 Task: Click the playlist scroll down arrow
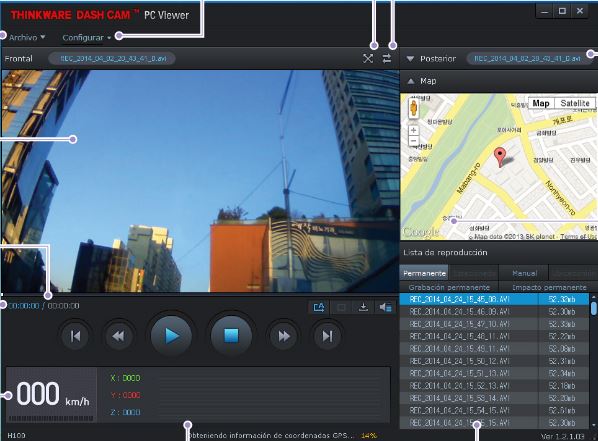coord(593,425)
